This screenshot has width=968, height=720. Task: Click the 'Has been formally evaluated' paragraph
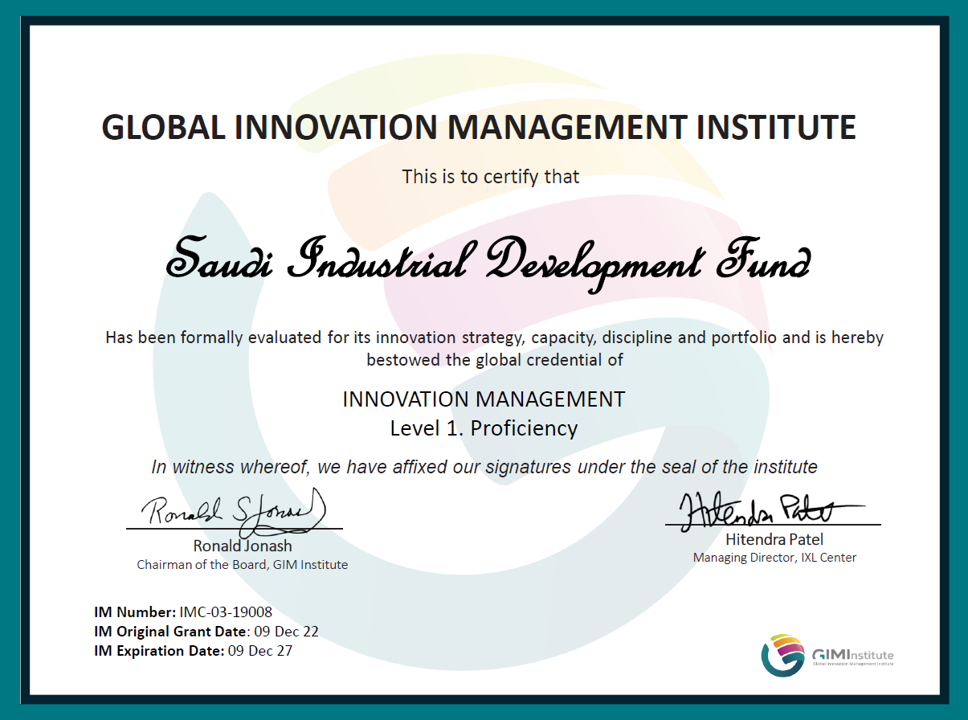494,348
